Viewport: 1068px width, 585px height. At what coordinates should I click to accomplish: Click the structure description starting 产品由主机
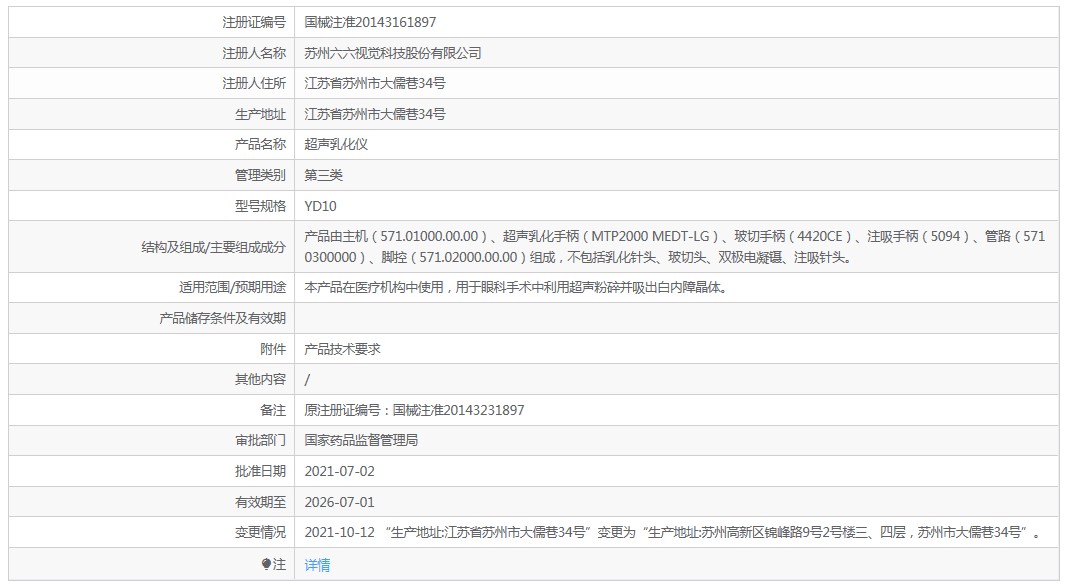pyautogui.click(x=674, y=247)
